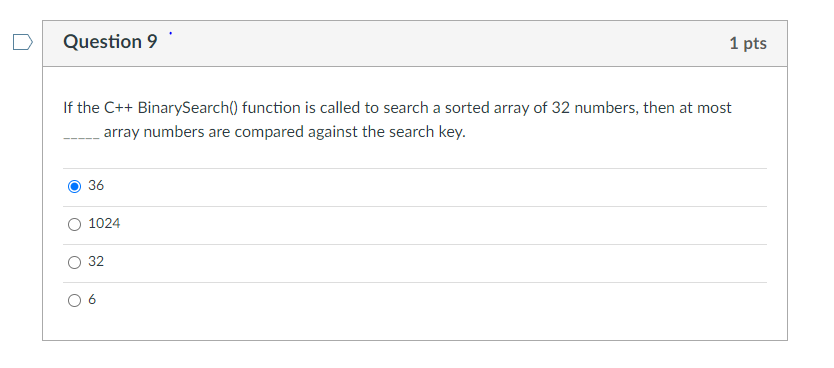
Task: Click the C++ text in the question
Action: click(x=118, y=108)
